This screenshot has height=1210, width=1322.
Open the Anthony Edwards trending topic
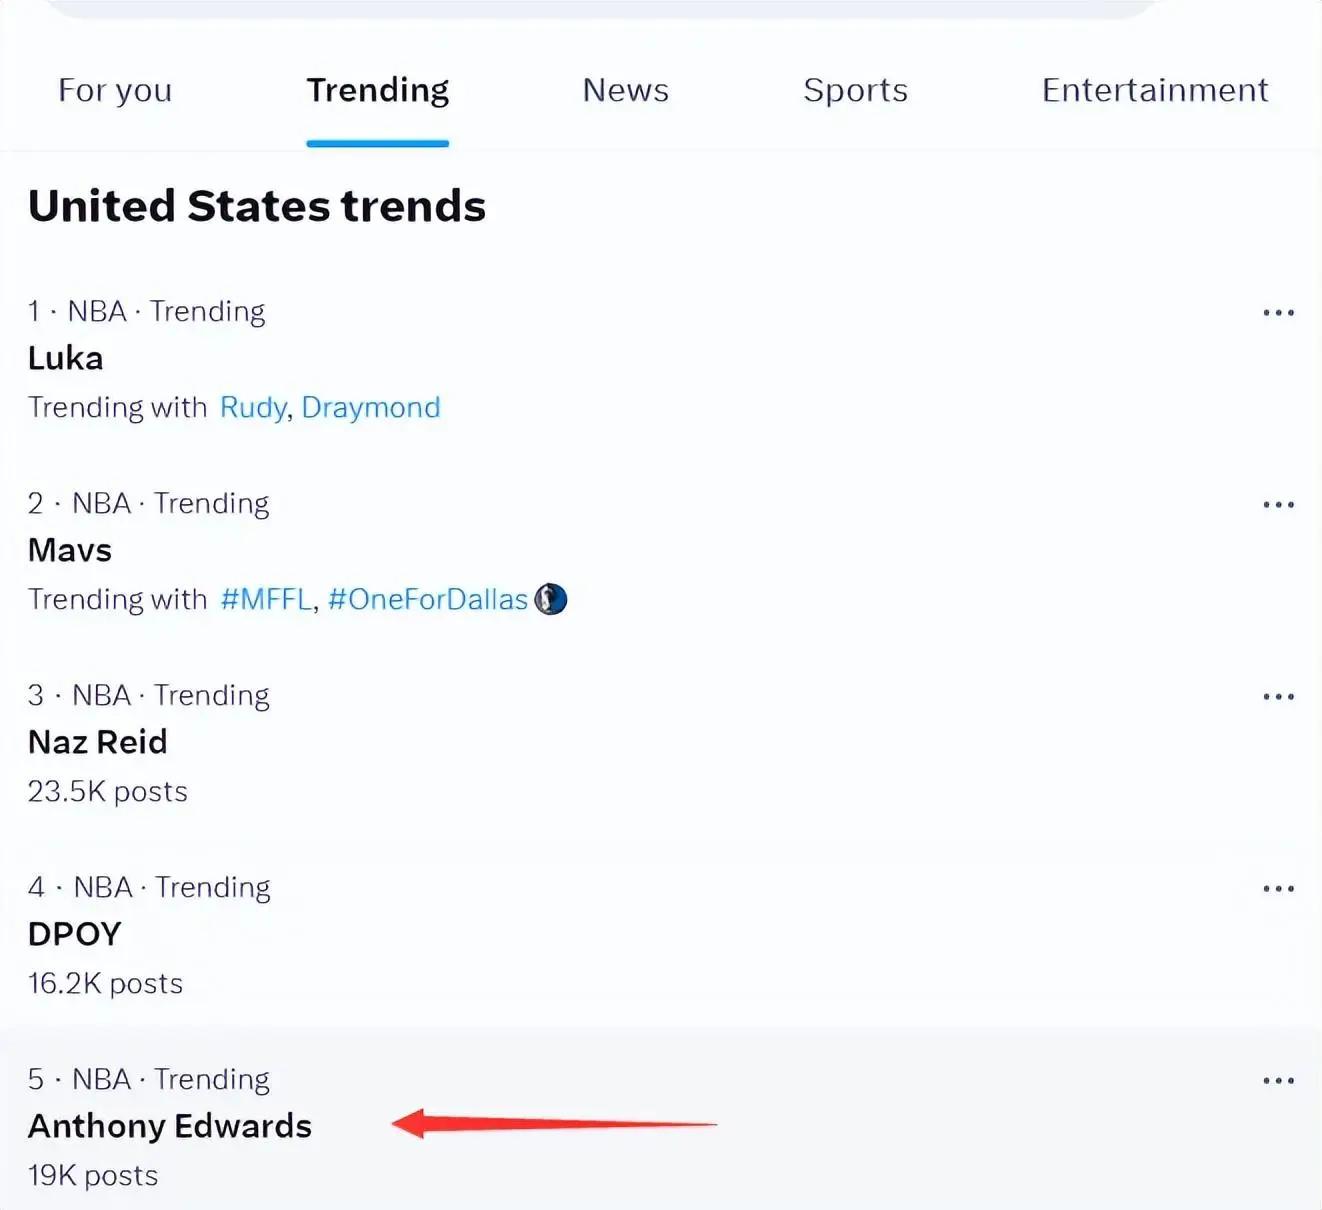[x=170, y=1126]
